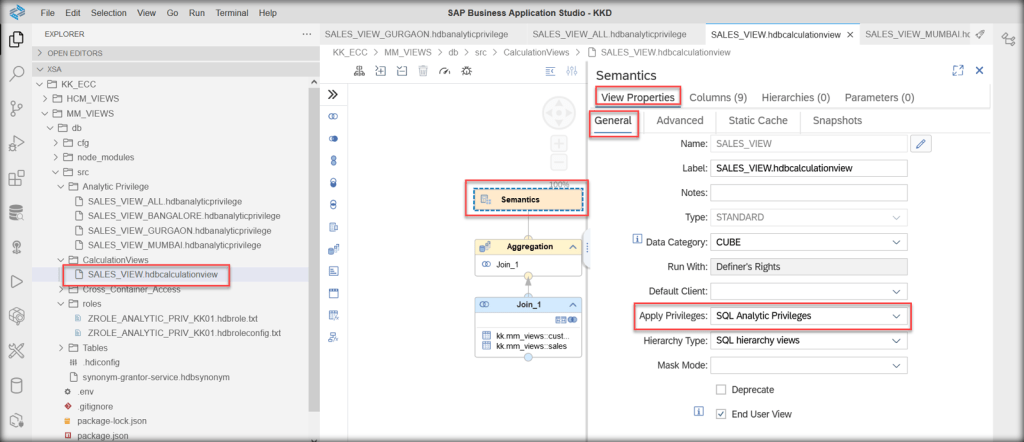Open the Extensions view in activity bar
The height and width of the screenshot is (442, 1024).
point(16,178)
